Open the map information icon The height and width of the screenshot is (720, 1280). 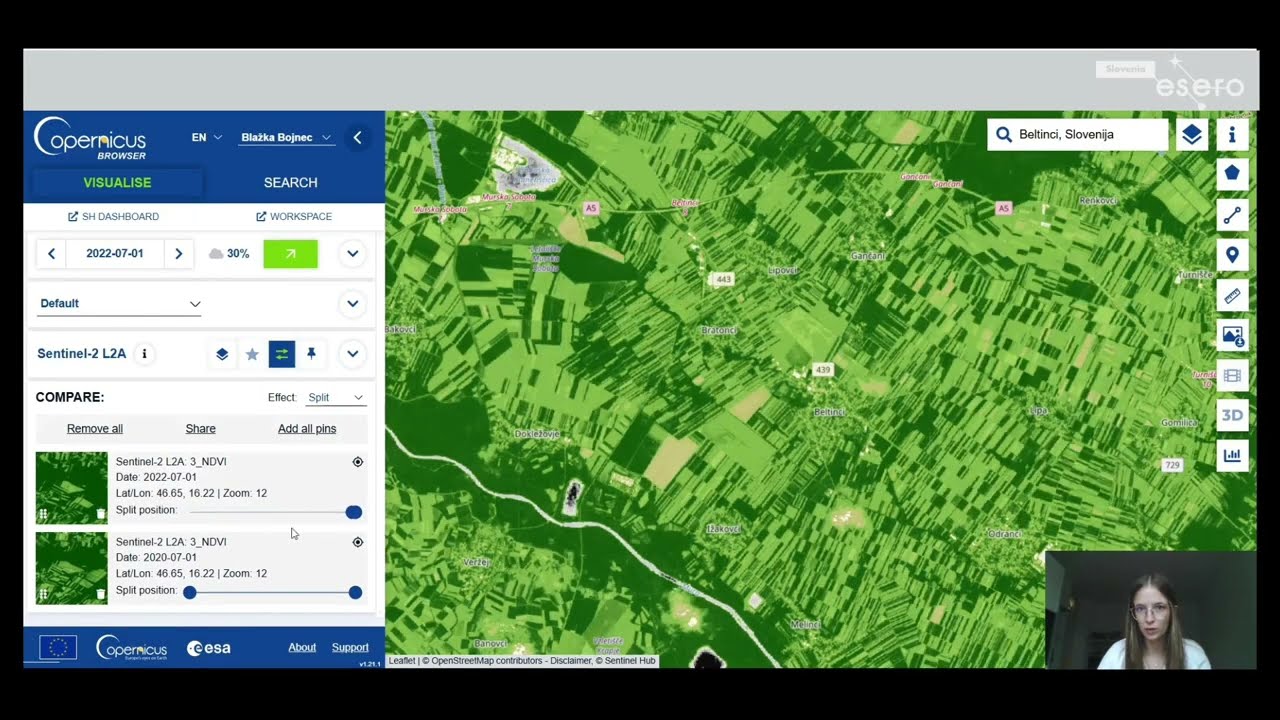pyautogui.click(x=1232, y=134)
